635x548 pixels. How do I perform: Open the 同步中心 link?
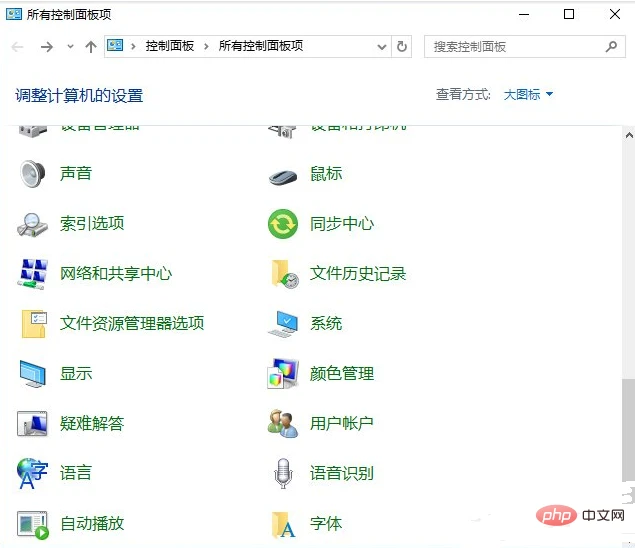[x=342, y=223]
